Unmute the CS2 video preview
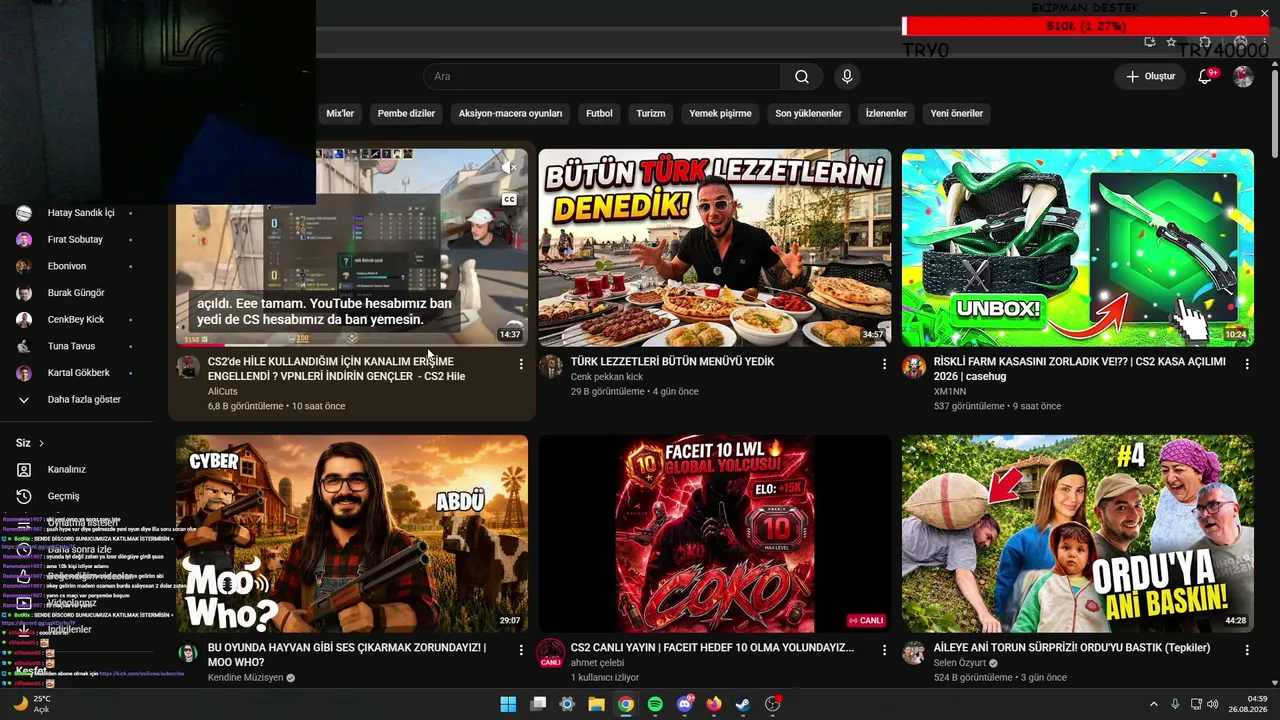The image size is (1280, 720). pos(509,167)
